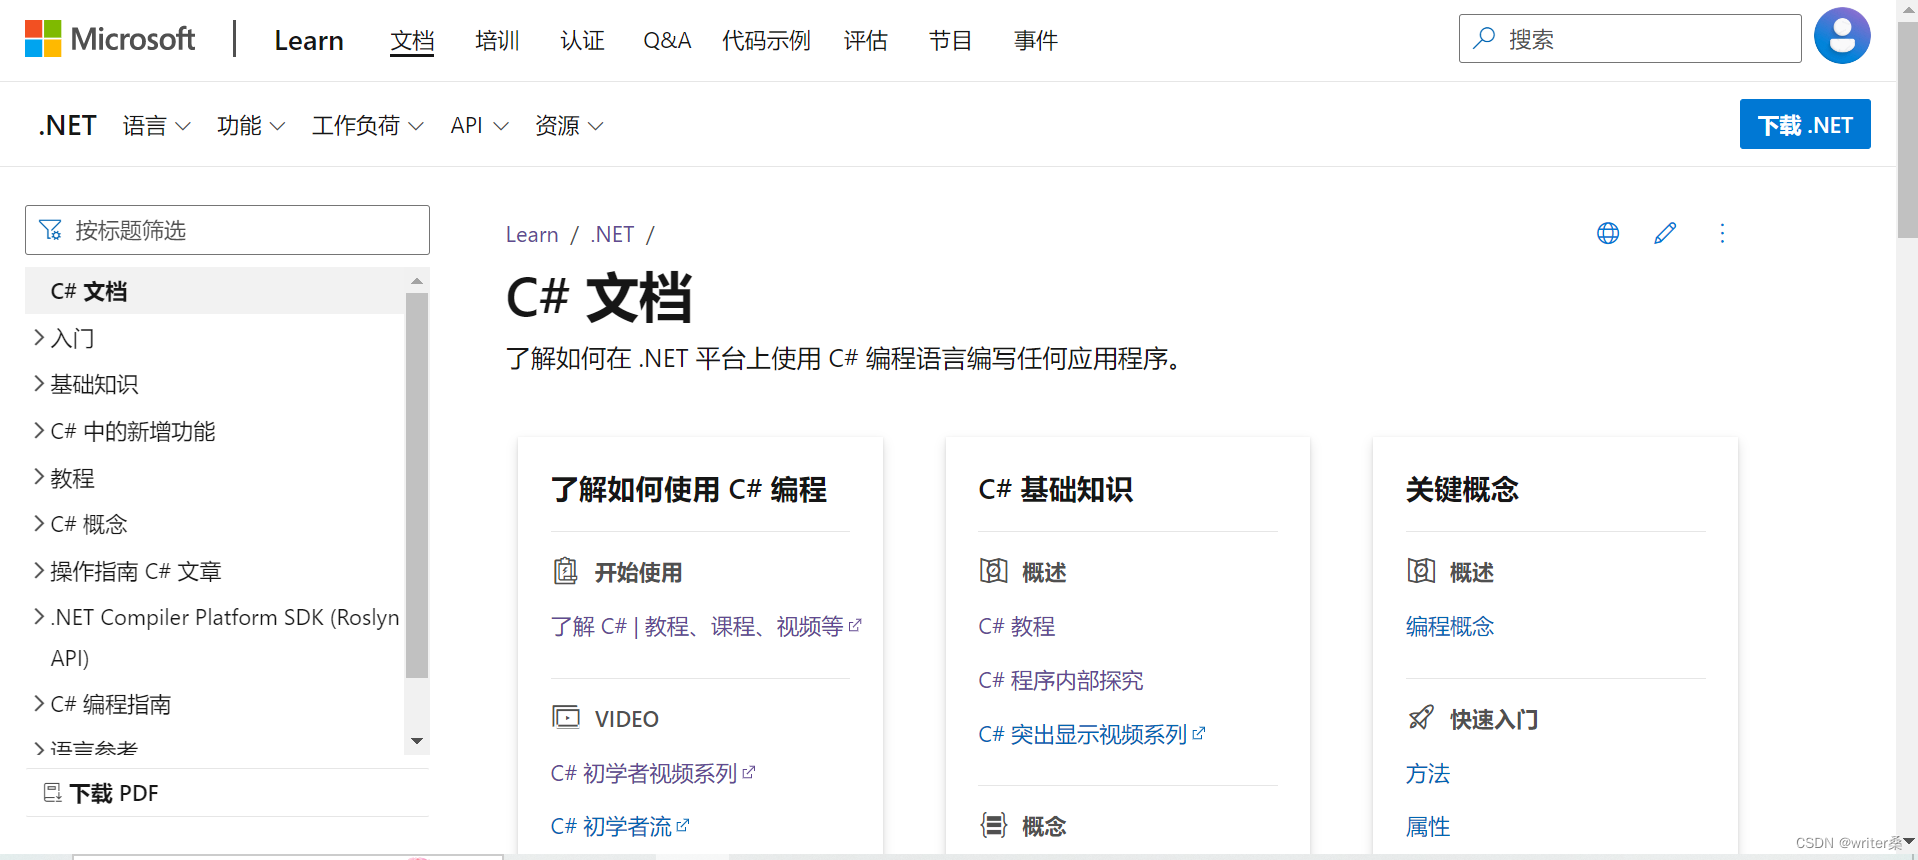The image size is (1918, 860).
Task: Expand 操作指南 C# 文章 node
Action: point(39,571)
